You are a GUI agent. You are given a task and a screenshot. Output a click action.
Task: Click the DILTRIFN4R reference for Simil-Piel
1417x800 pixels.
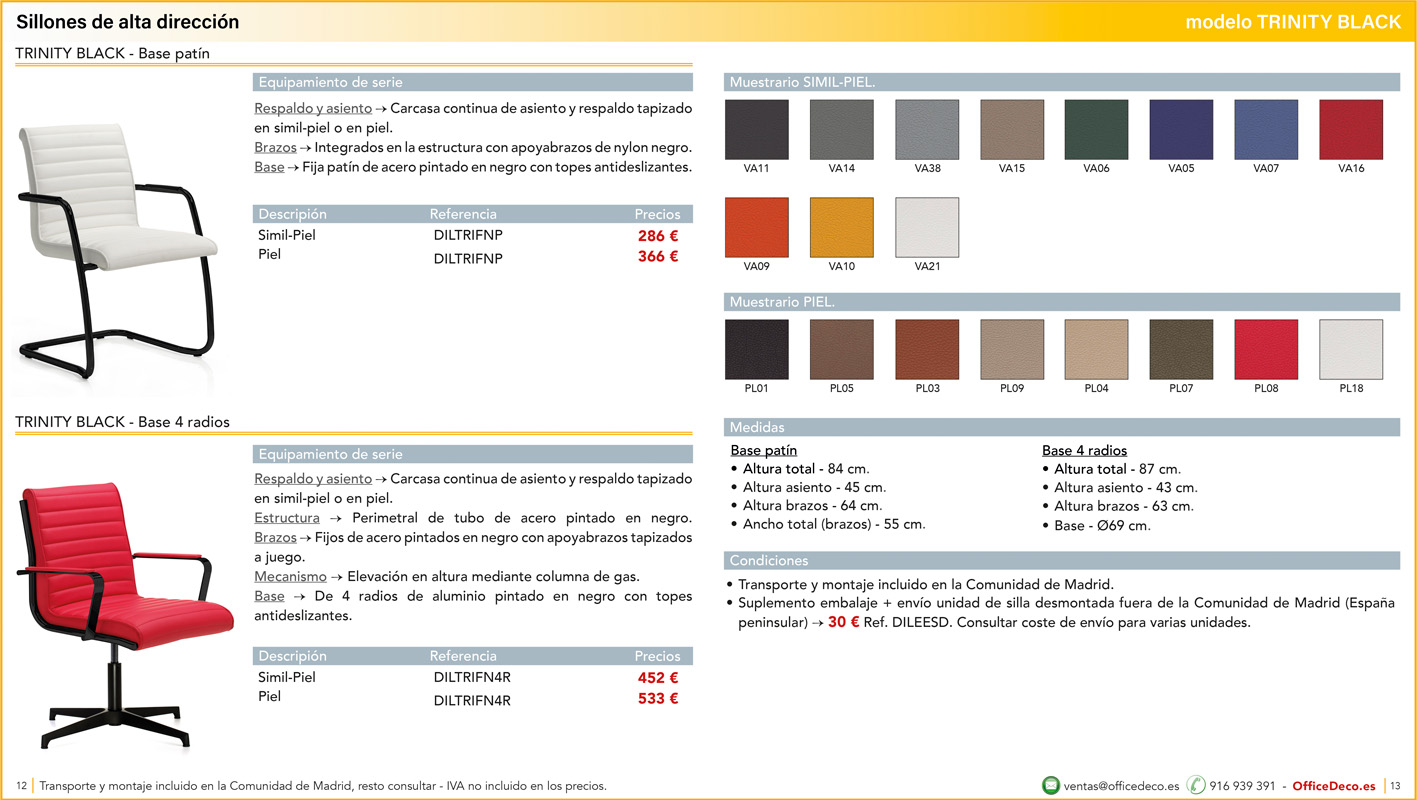pyautogui.click(x=472, y=677)
